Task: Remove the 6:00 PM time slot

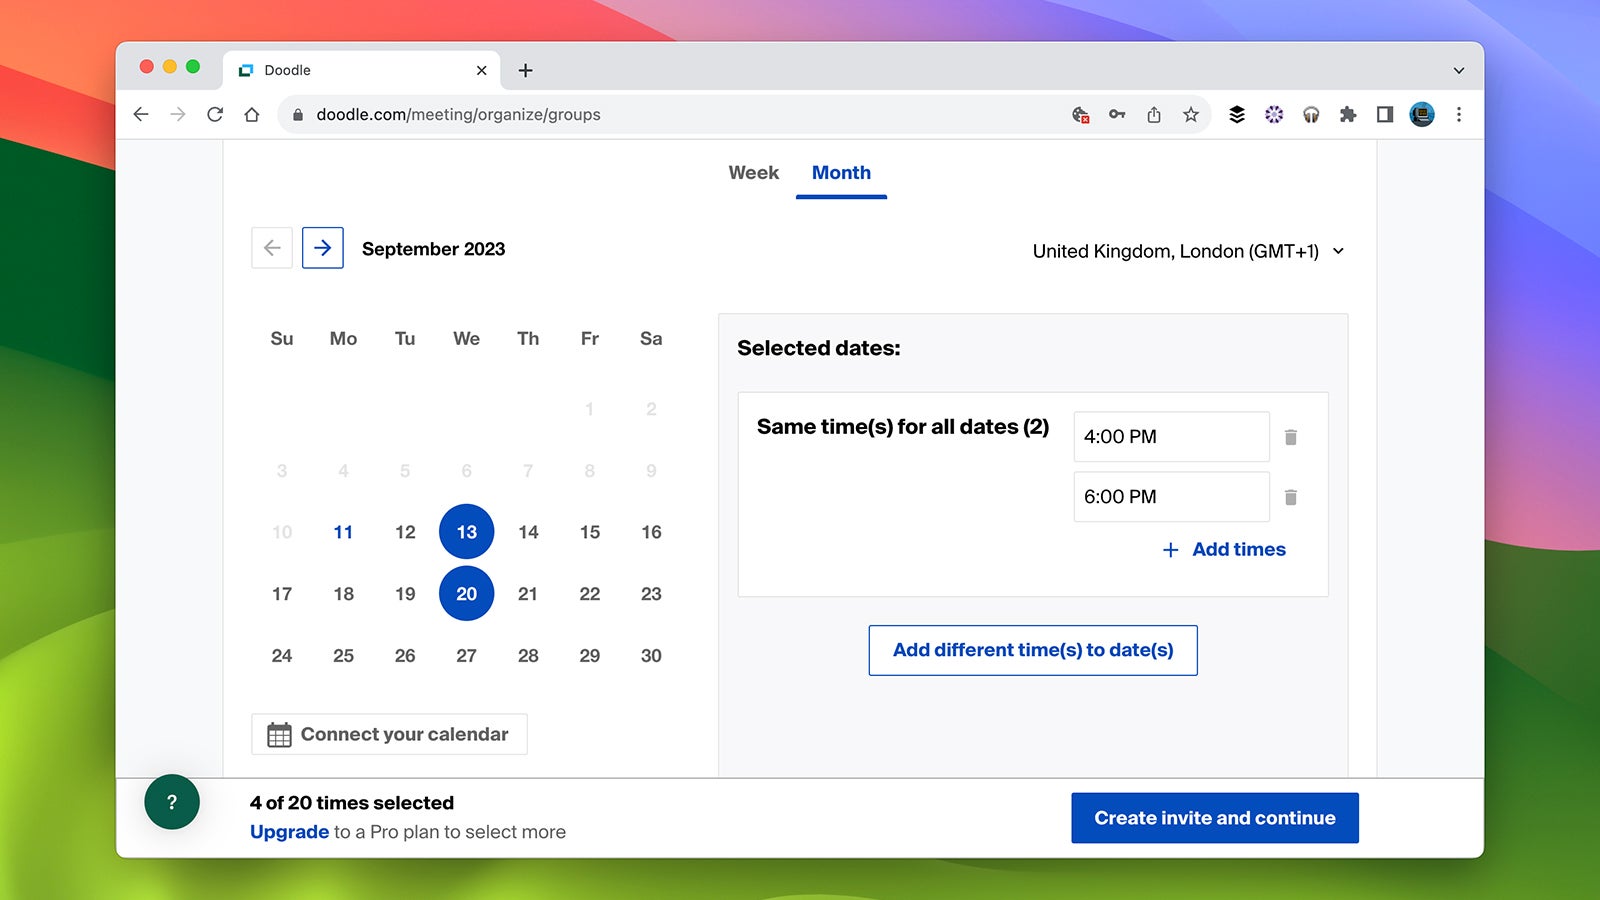Action: (x=1291, y=497)
